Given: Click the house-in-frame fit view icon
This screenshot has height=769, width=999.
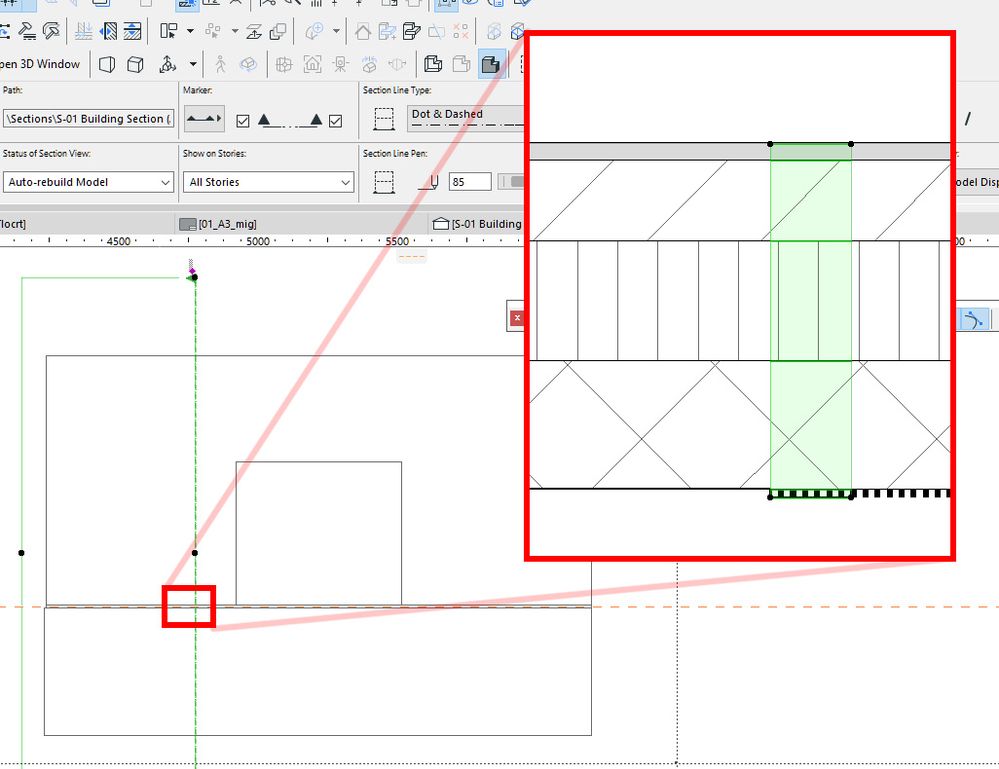Looking at the screenshot, I should pyautogui.click(x=312, y=64).
